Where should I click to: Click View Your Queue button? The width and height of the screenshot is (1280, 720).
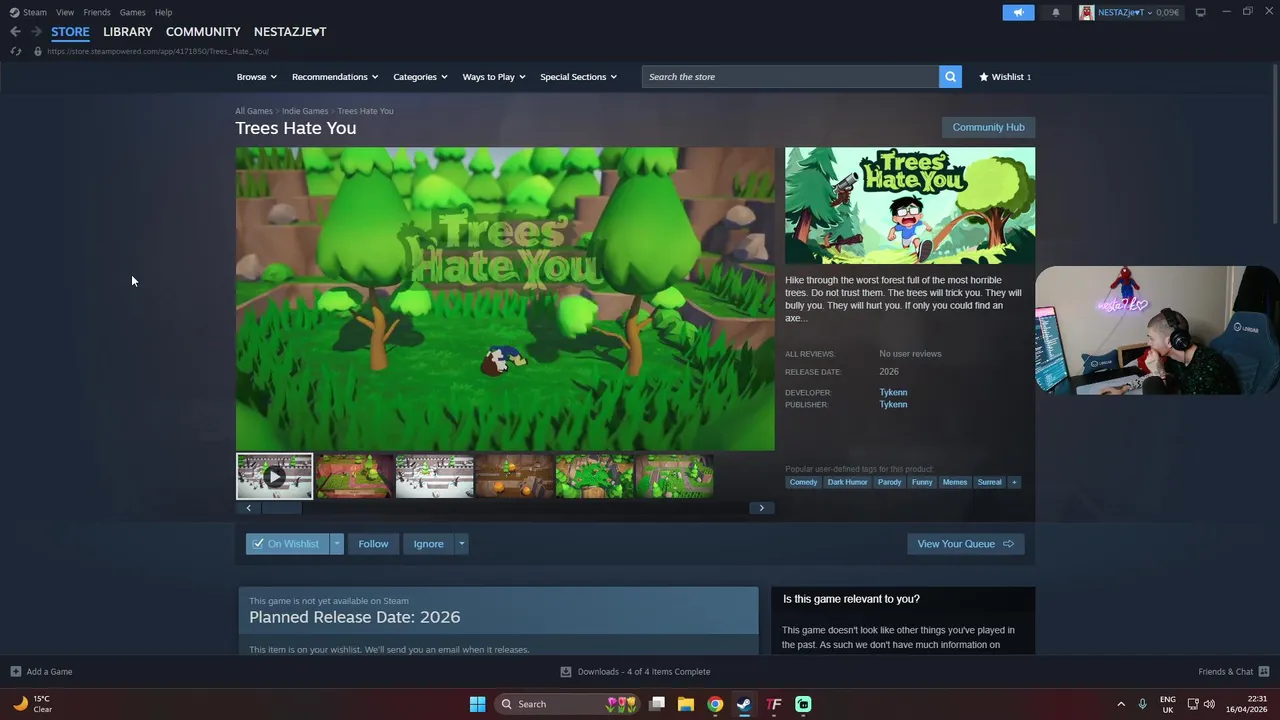point(965,544)
